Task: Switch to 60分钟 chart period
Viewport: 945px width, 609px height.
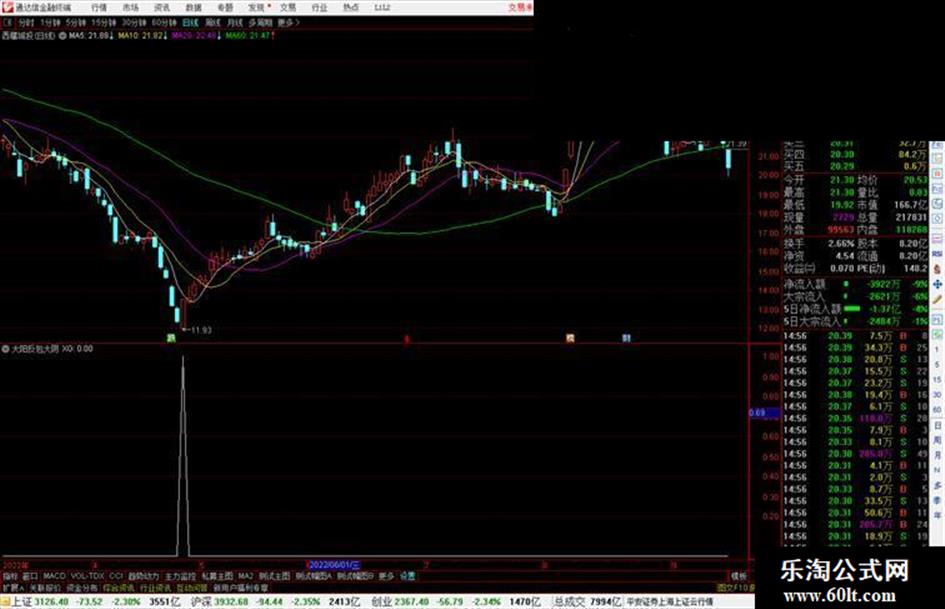Action: pyautogui.click(x=163, y=22)
